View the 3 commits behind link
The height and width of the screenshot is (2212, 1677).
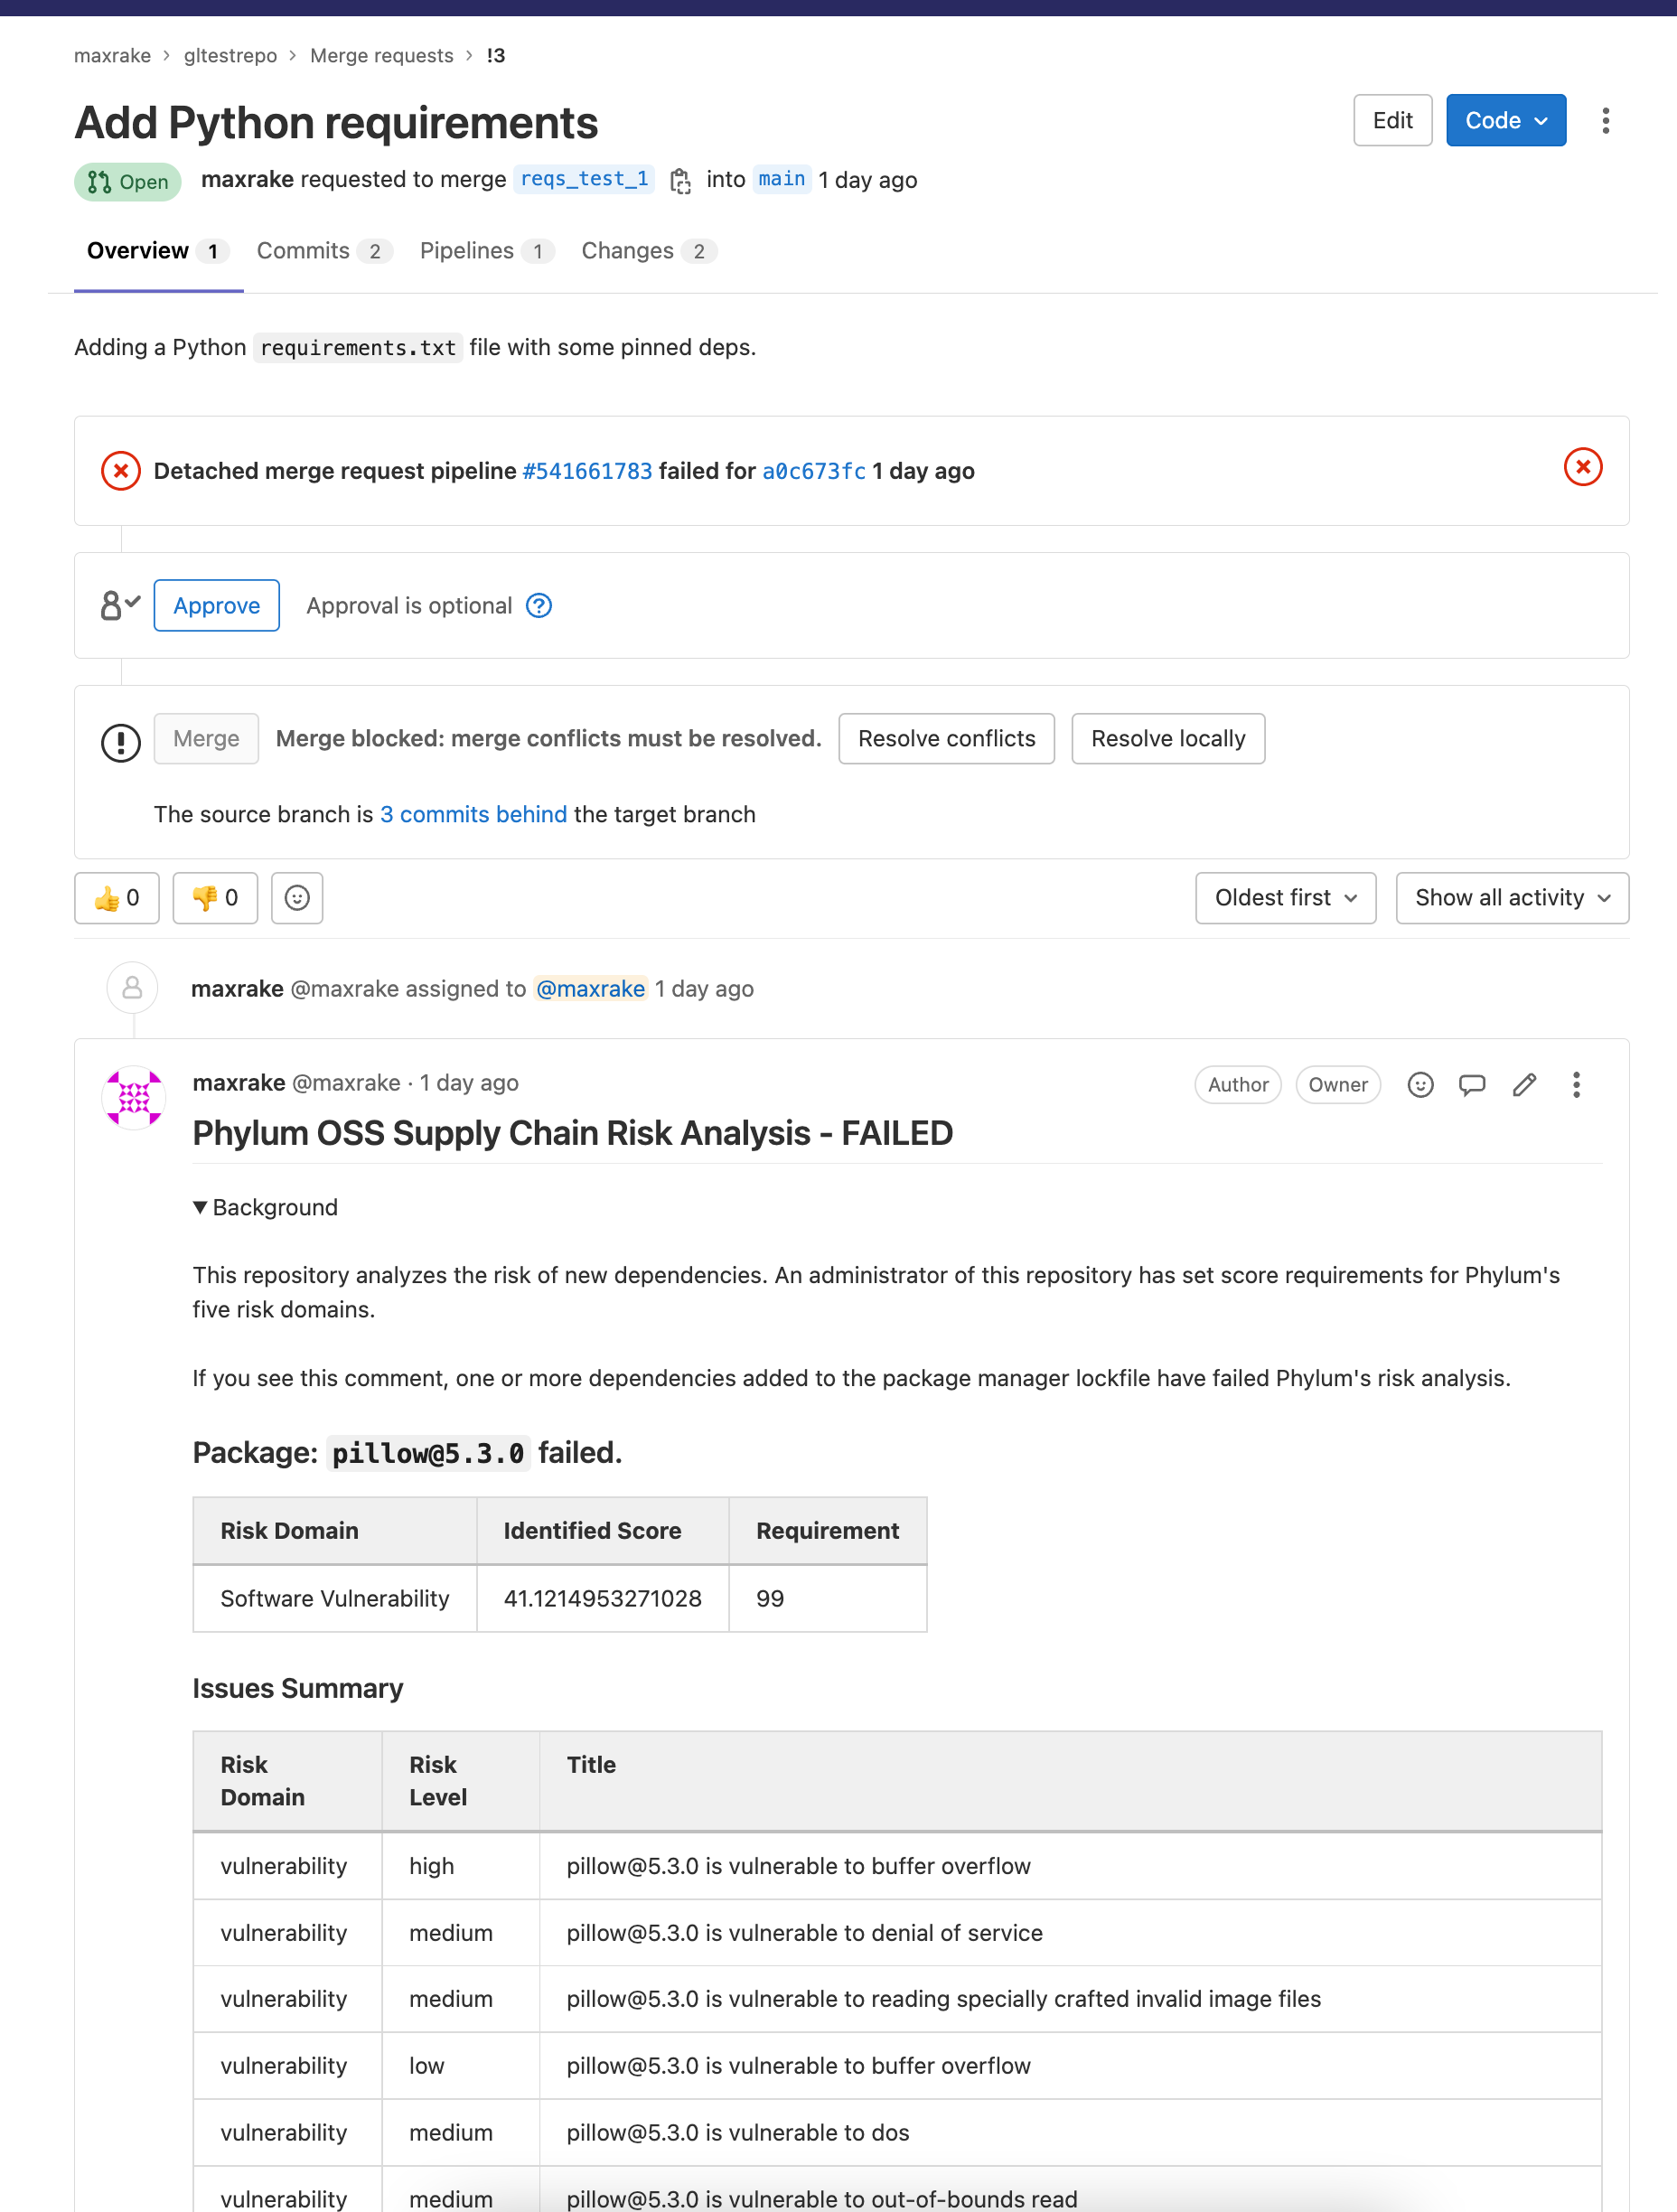click(474, 814)
